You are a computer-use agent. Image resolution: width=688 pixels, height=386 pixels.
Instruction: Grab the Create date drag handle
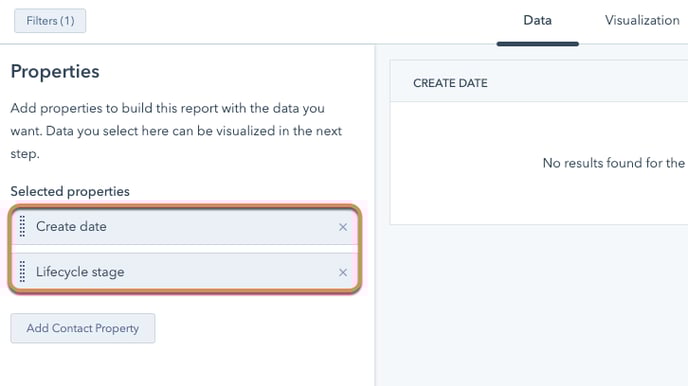pyautogui.click(x=22, y=226)
